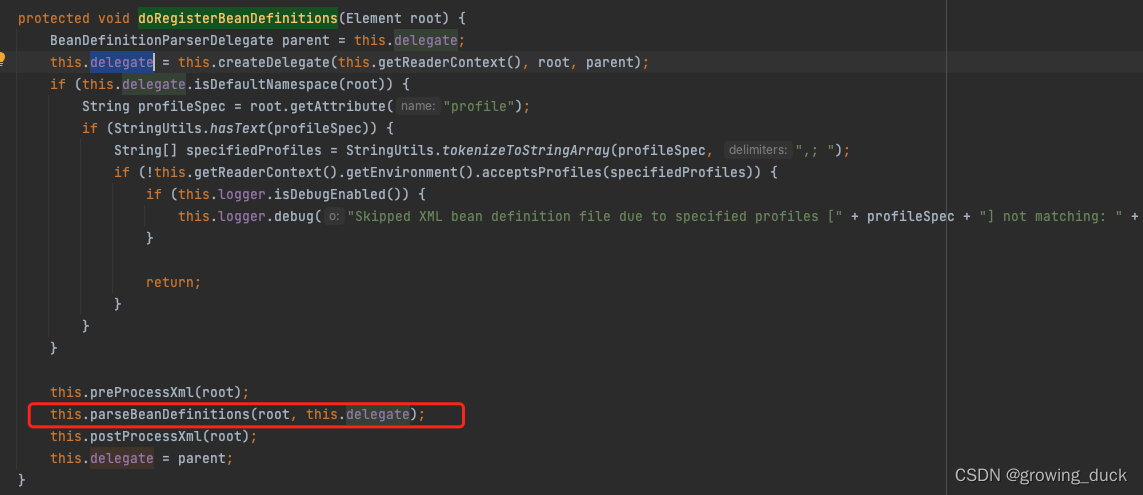
Task: Click the return keyword
Action: (170, 282)
